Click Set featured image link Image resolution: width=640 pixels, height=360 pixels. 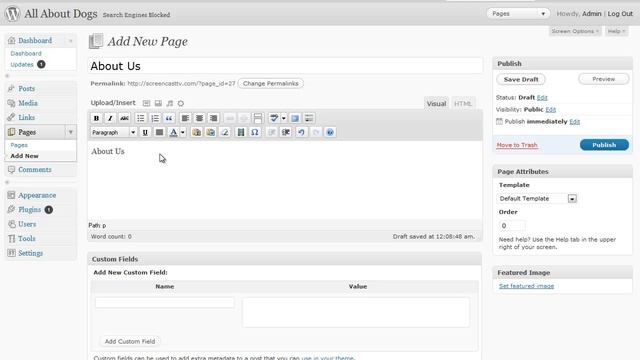[x=527, y=286]
